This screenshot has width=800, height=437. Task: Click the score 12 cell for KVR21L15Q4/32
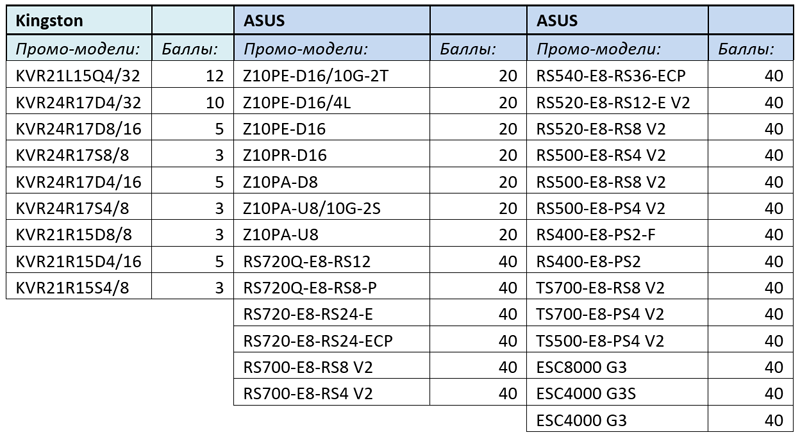[193, 75]
